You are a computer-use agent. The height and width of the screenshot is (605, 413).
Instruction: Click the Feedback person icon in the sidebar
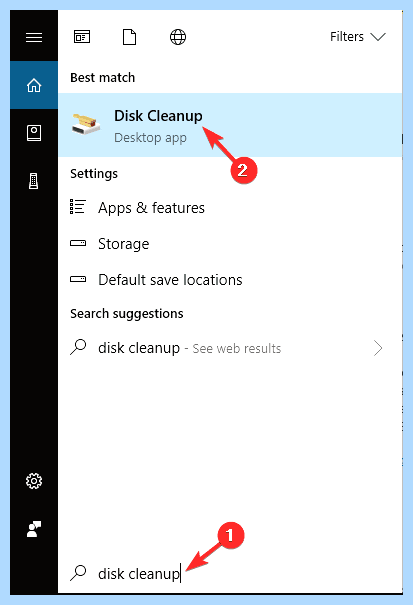tap(34, 529)
